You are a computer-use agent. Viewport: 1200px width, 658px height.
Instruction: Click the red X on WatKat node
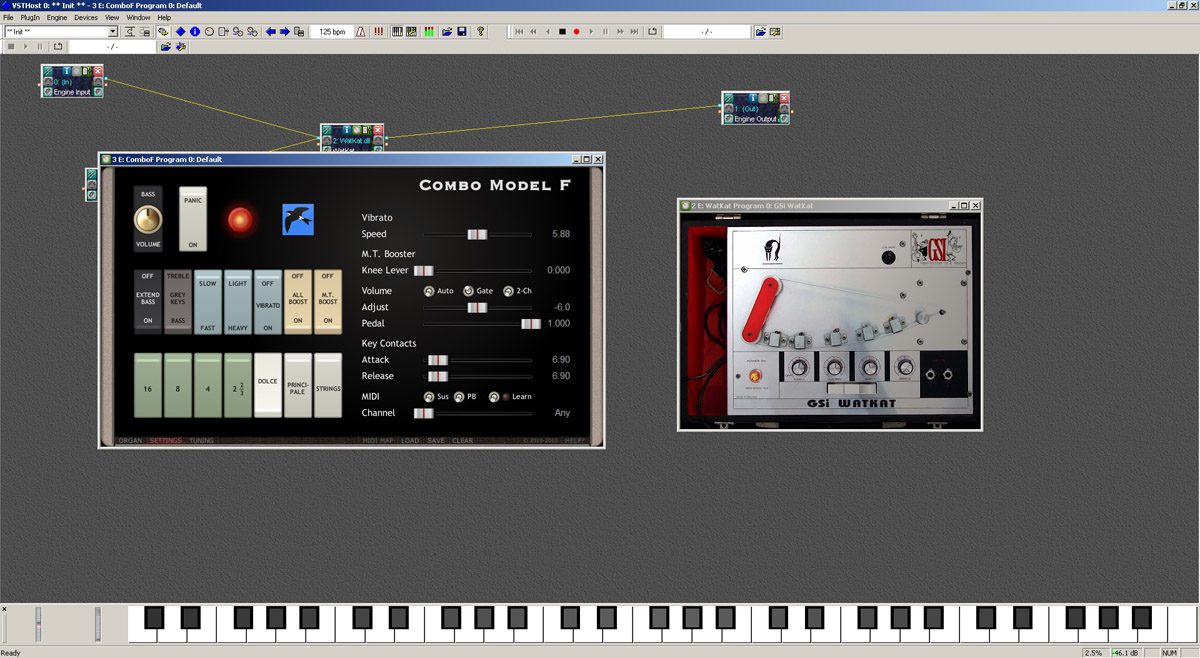point(378,130)
